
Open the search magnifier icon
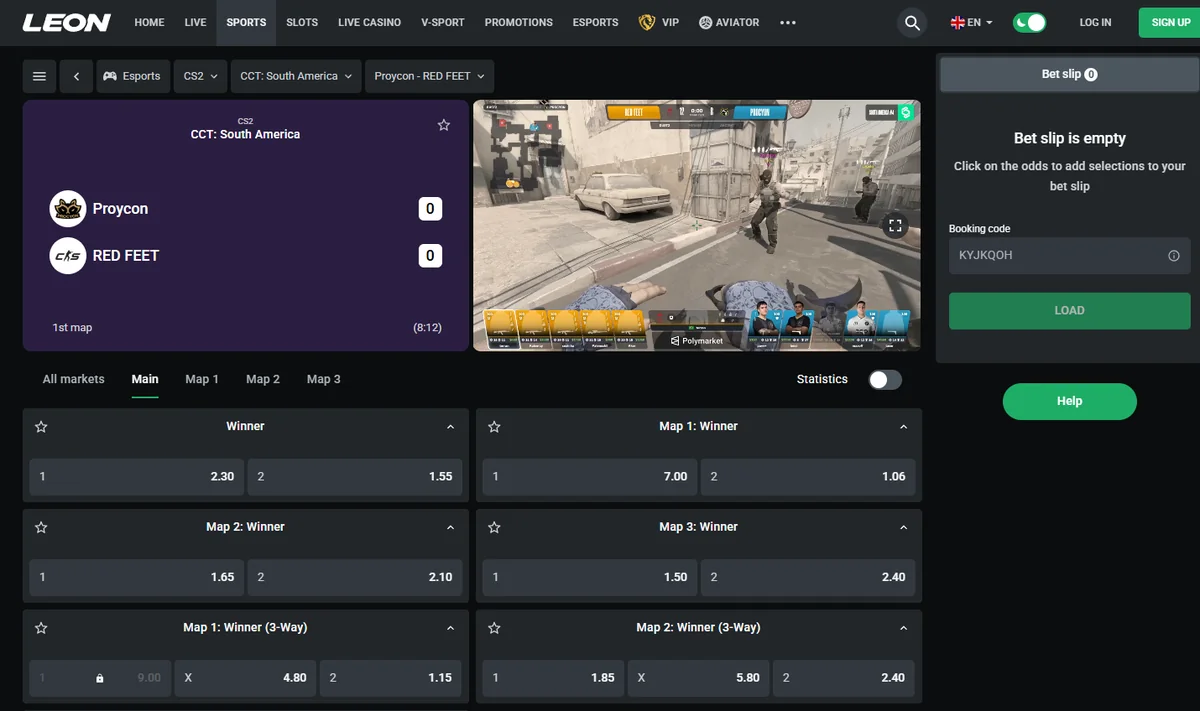[912, 22]
